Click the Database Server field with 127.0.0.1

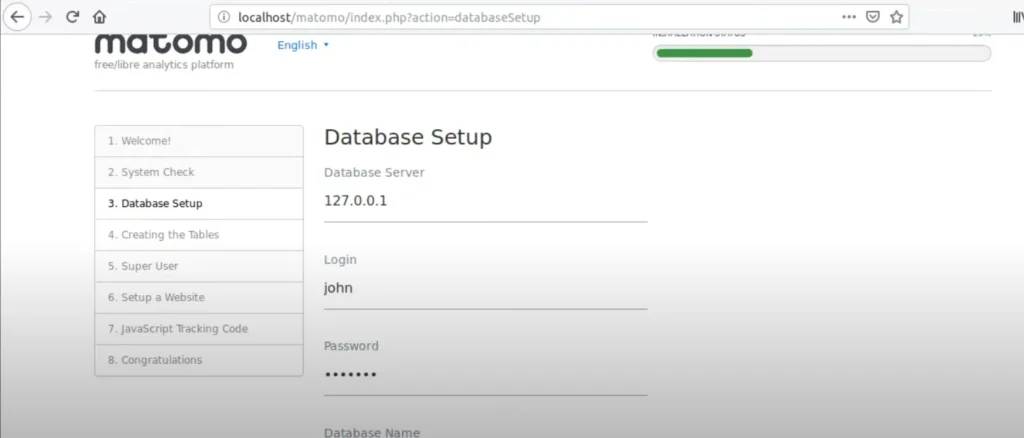click(x=485, y=202)
